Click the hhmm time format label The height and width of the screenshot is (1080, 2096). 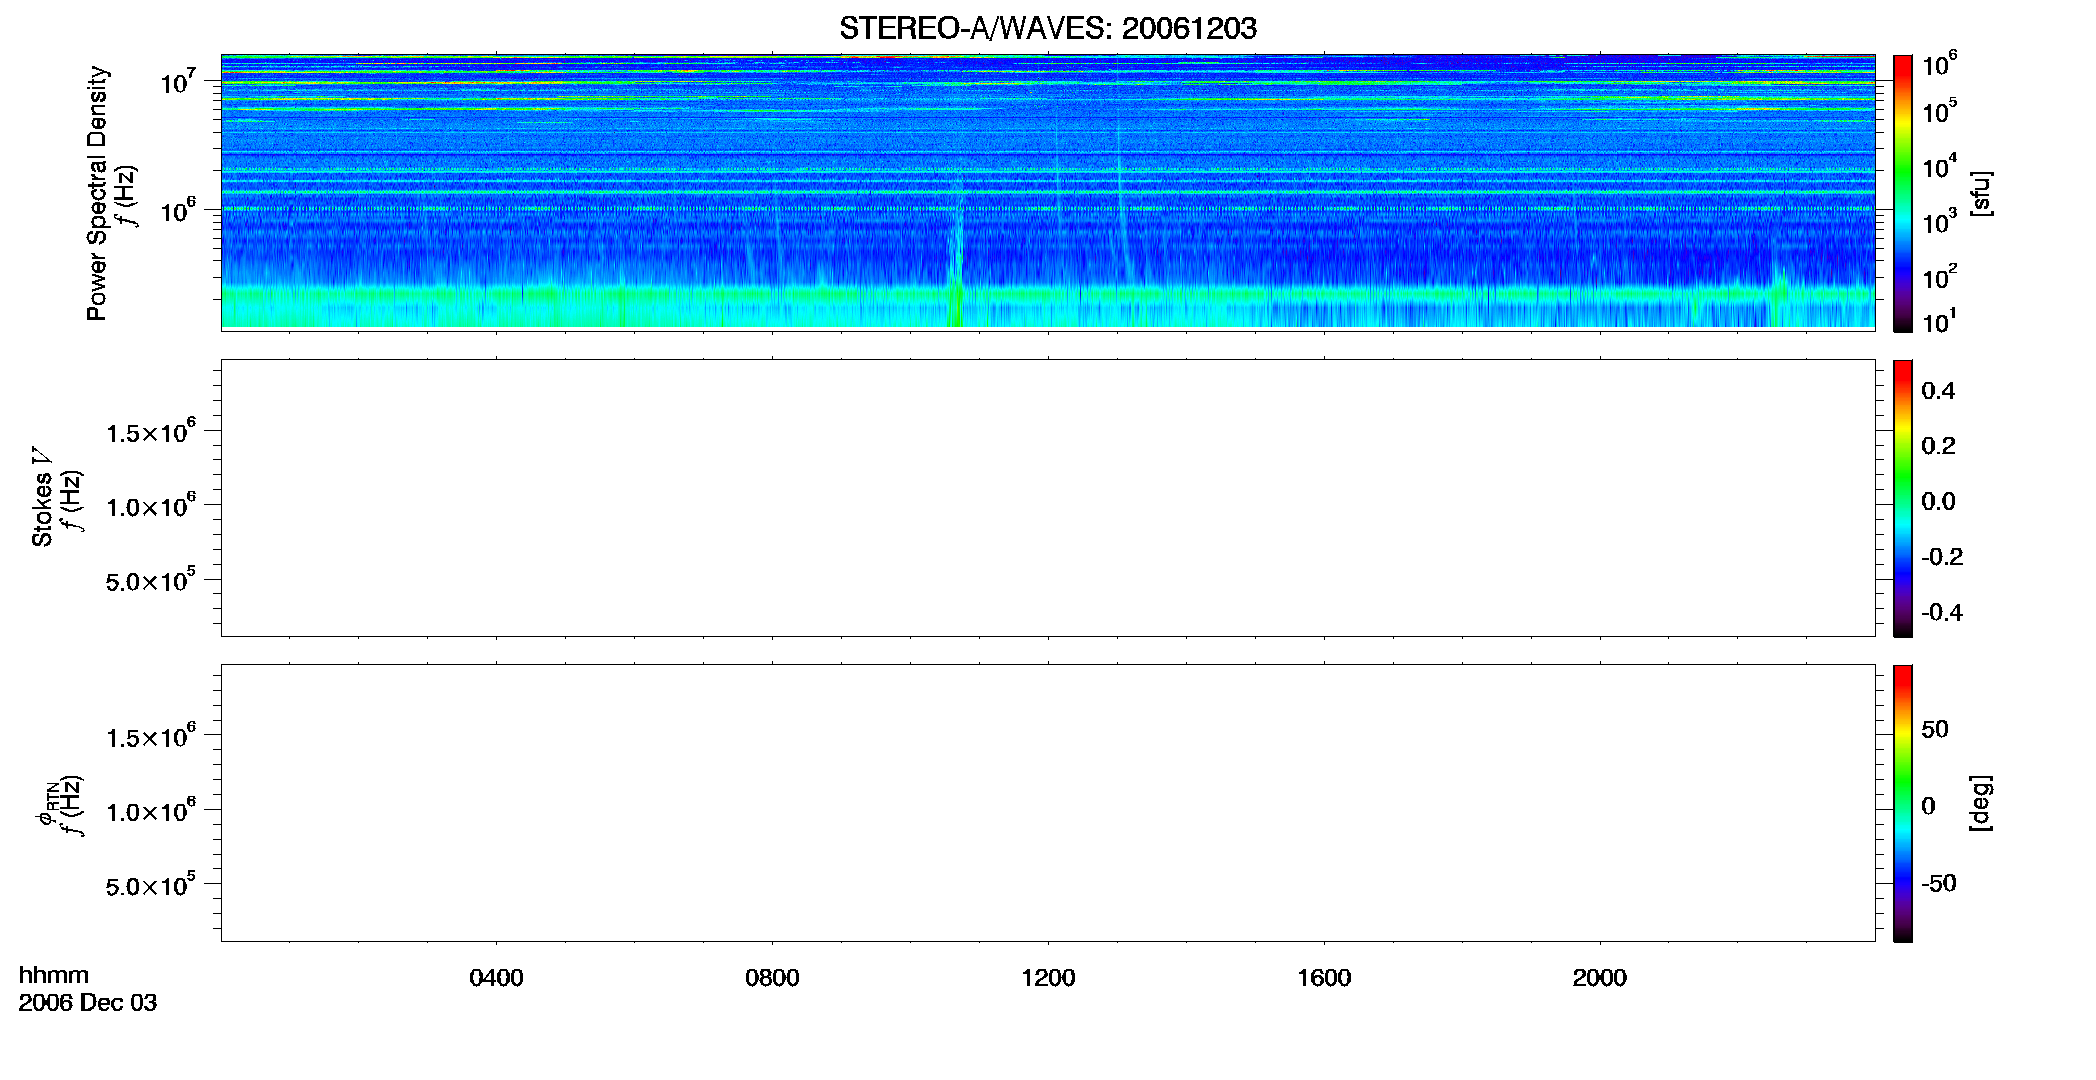coord(54,976)
